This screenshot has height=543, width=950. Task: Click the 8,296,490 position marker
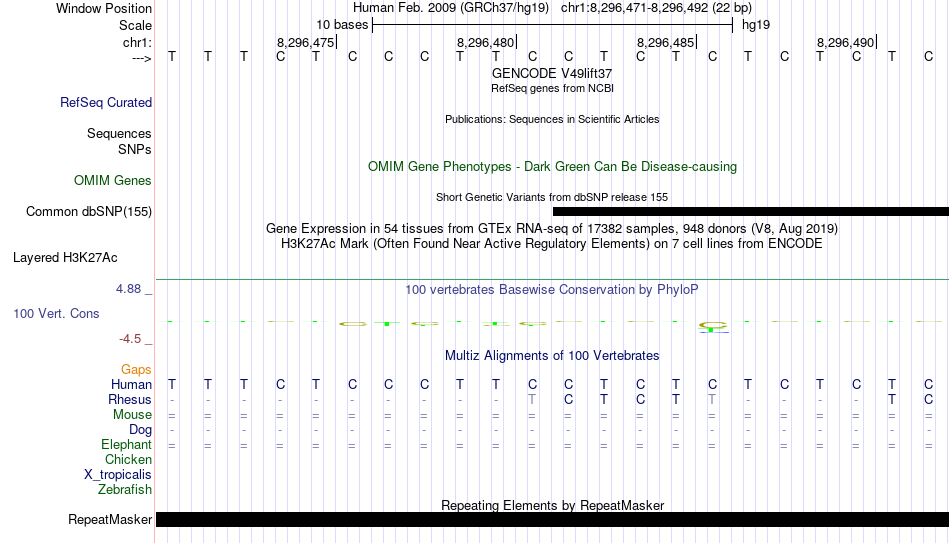846,42
